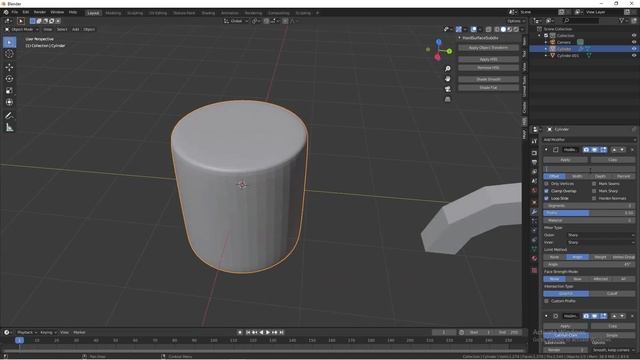Hide the selected Cylinder with its eye icon
Image resolution: width=640 pixels, height=360 pixels.
click(x=634, y=49)
